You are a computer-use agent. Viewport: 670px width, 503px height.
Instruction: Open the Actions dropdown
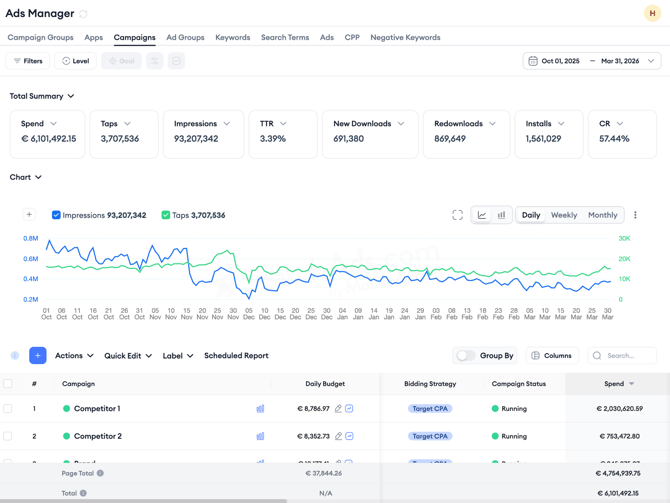point(74,356)
